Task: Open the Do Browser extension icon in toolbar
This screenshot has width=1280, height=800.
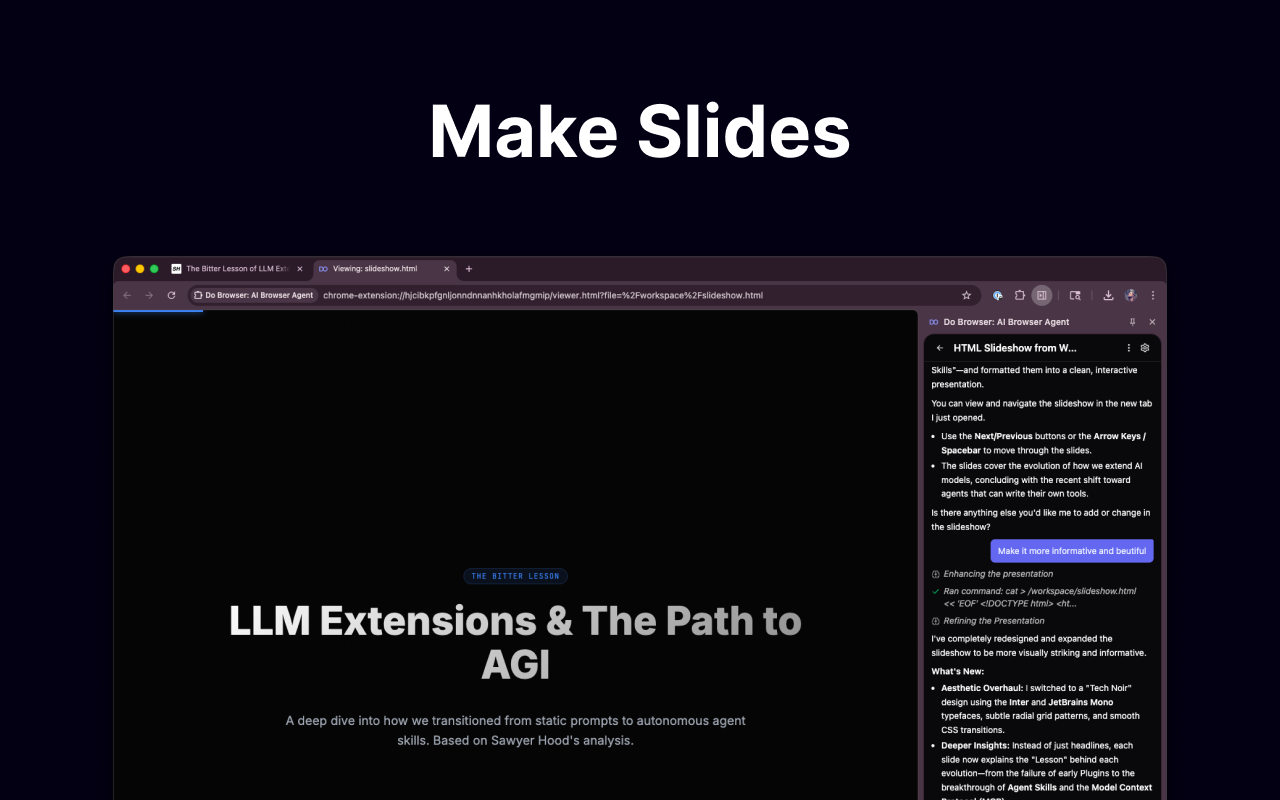Action: click(998, 295)
